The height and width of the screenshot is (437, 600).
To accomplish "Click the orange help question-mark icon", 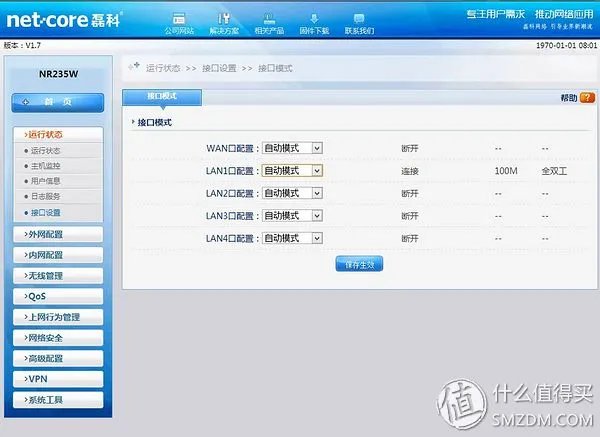I will (587, 98).
